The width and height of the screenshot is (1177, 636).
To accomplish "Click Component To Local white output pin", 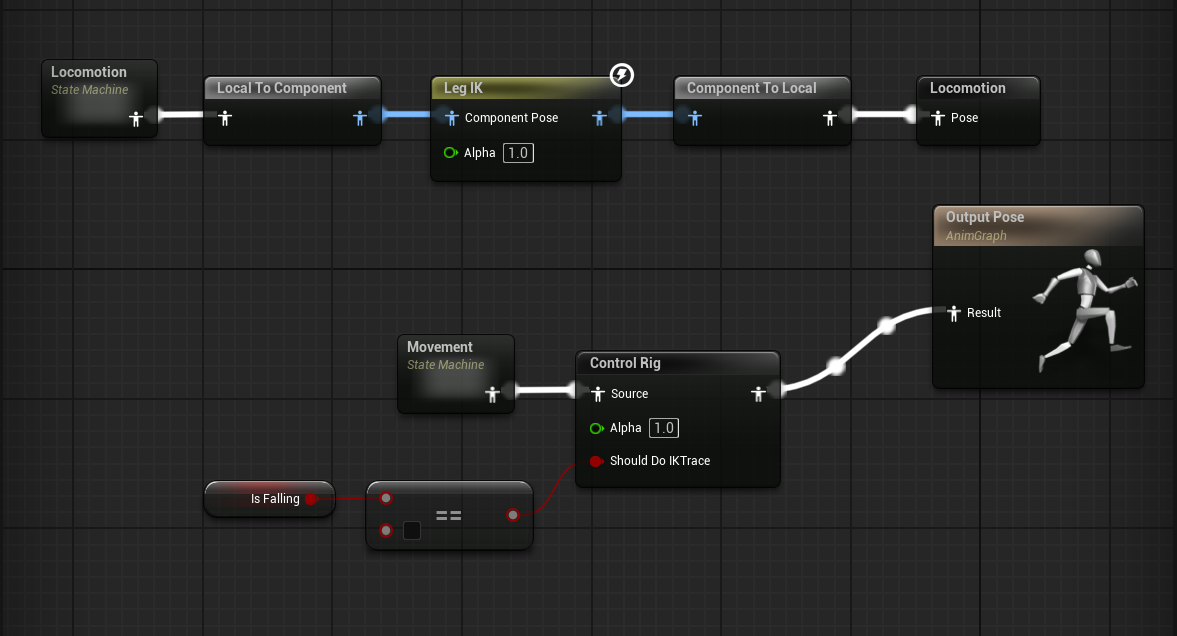I will [829, 118].
